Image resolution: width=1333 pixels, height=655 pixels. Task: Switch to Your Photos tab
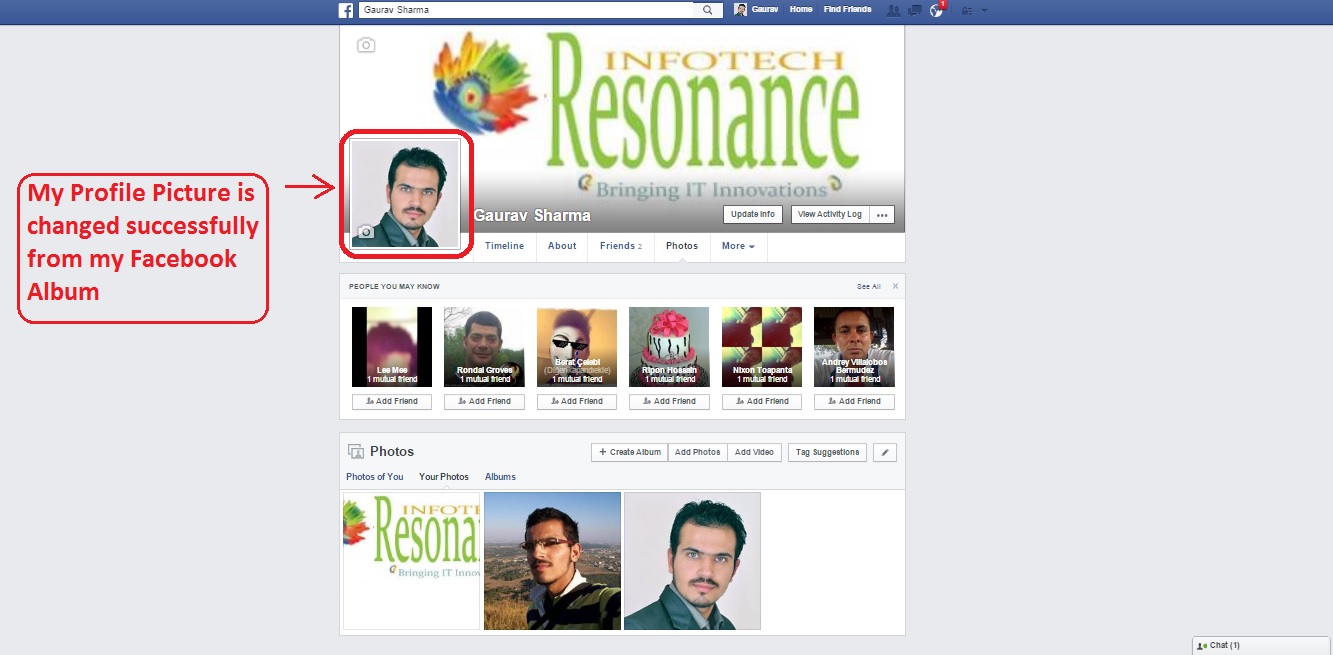(x=444, y=477)
